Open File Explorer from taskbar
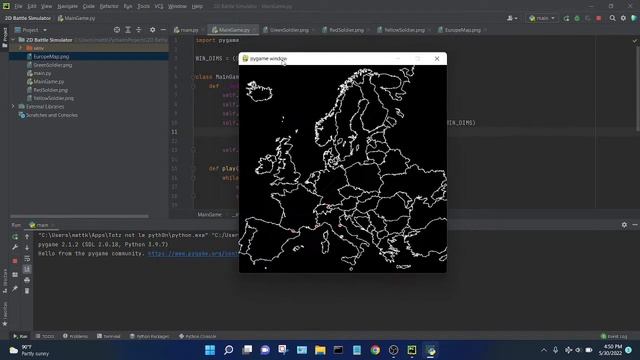 (320, 350)
